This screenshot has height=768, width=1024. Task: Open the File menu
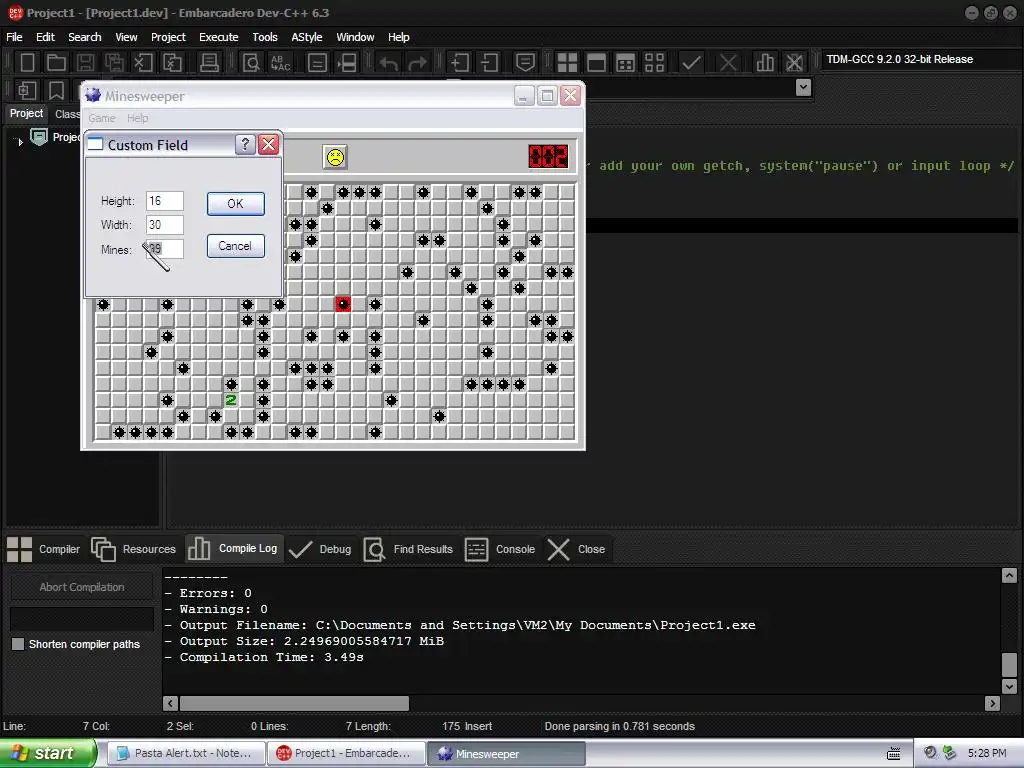pyautogui.click(x=14, y=37)
